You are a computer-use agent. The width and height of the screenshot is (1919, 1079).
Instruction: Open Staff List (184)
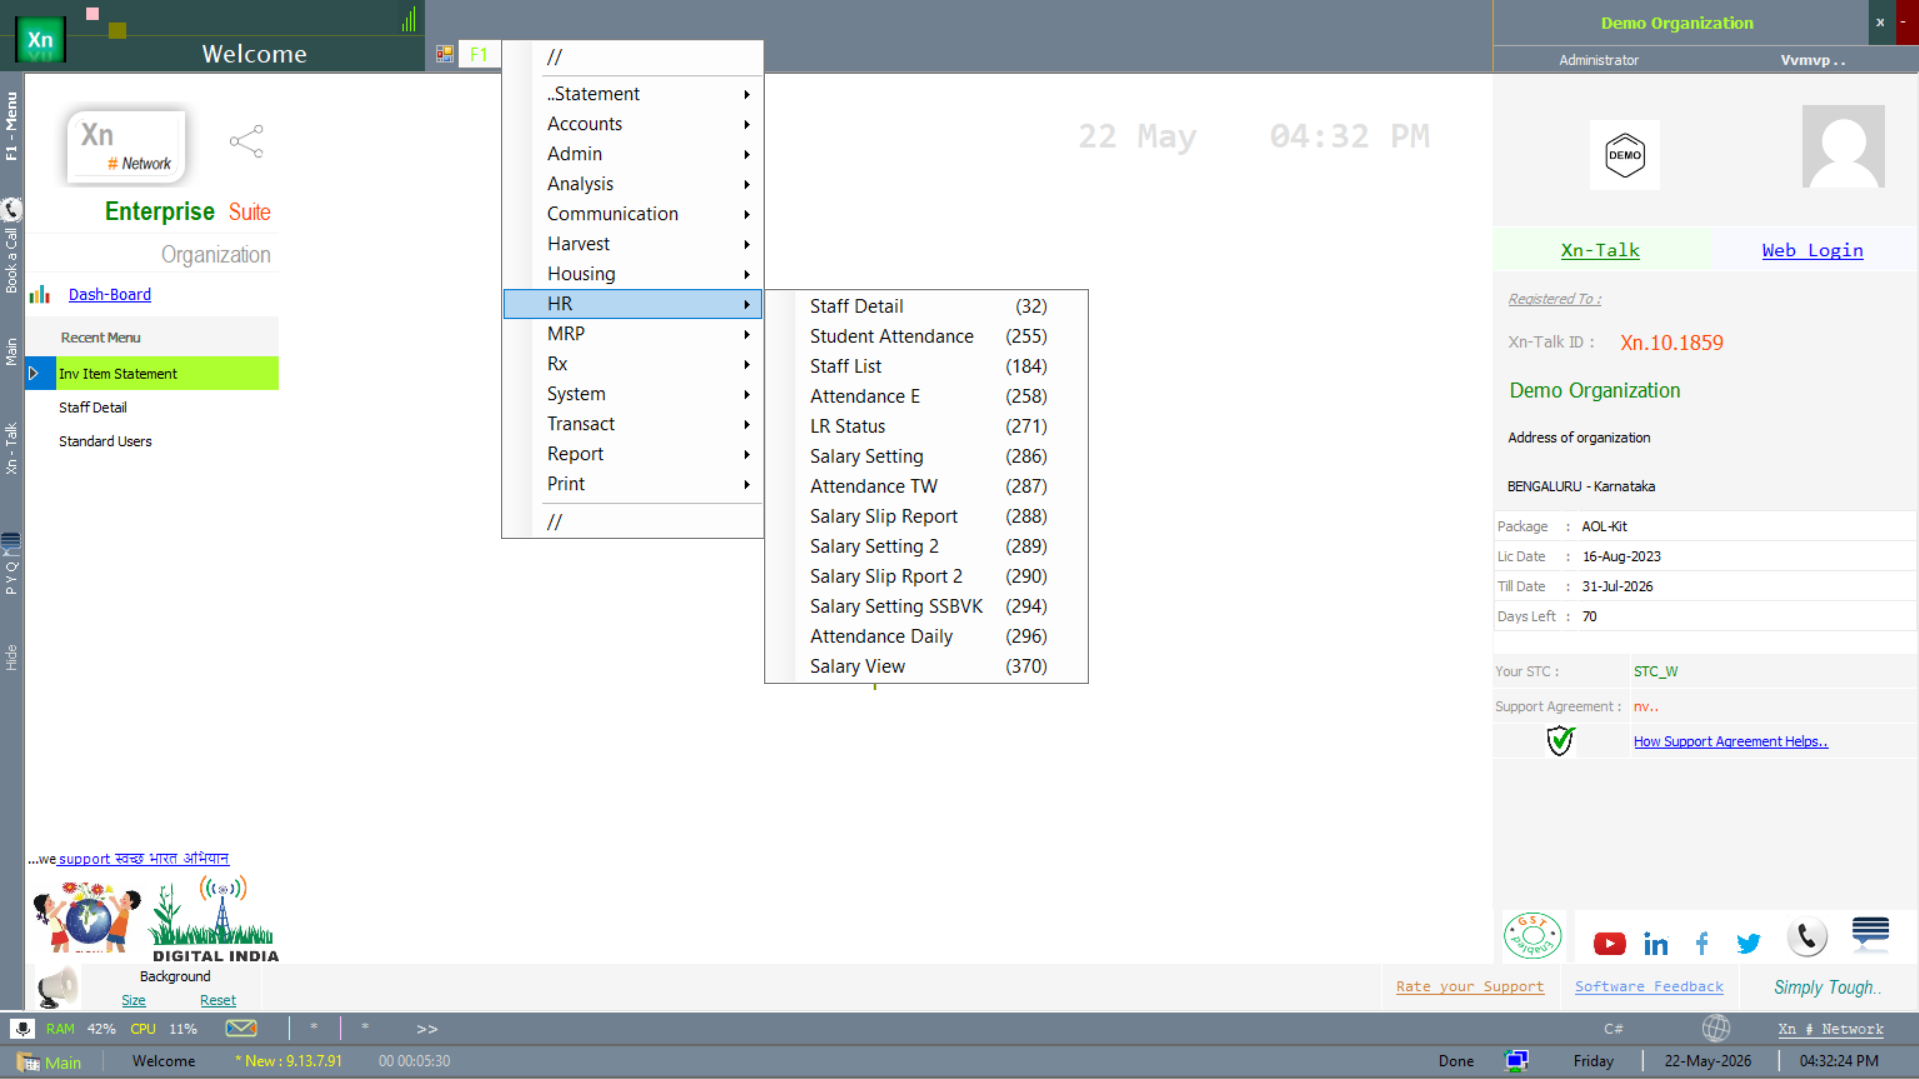coord(927,366)
